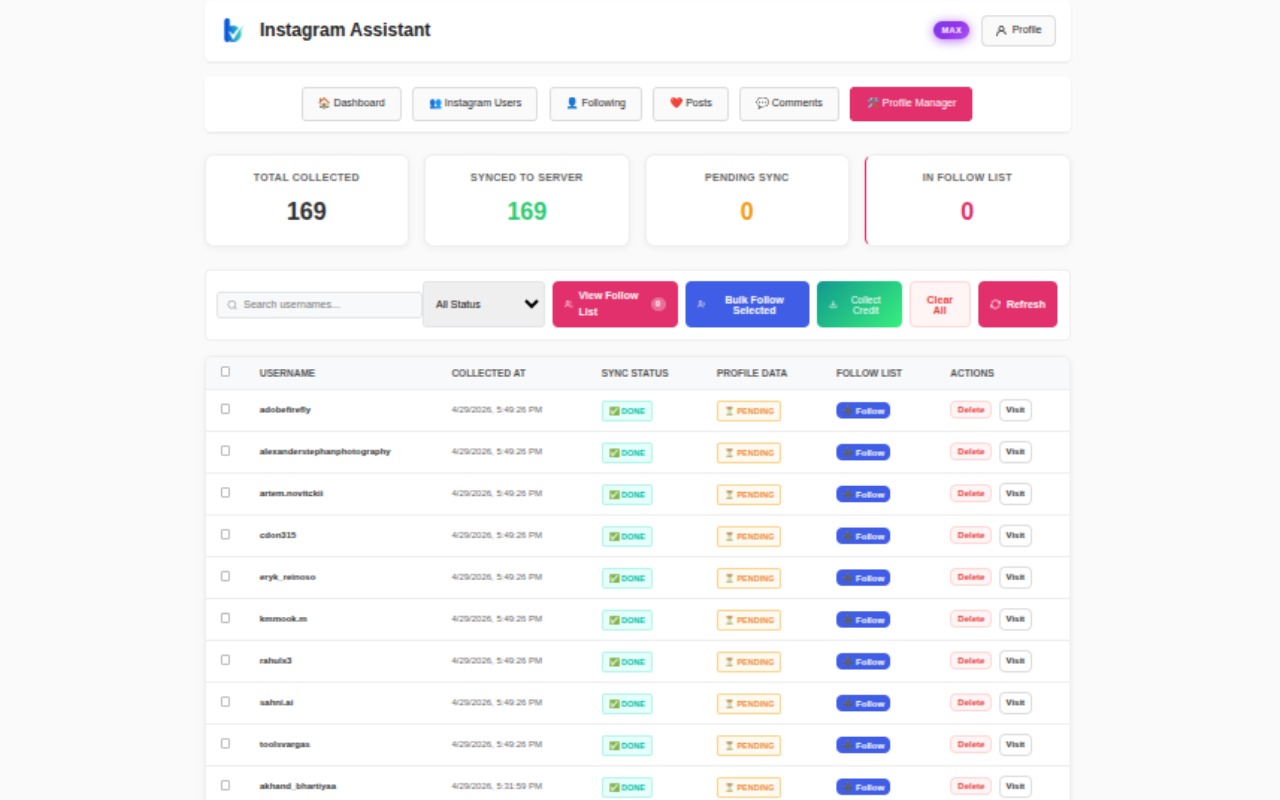The image size is (1280, 800).
Task: Visit the kmmook.m profile
Action: click(1015, 619)
